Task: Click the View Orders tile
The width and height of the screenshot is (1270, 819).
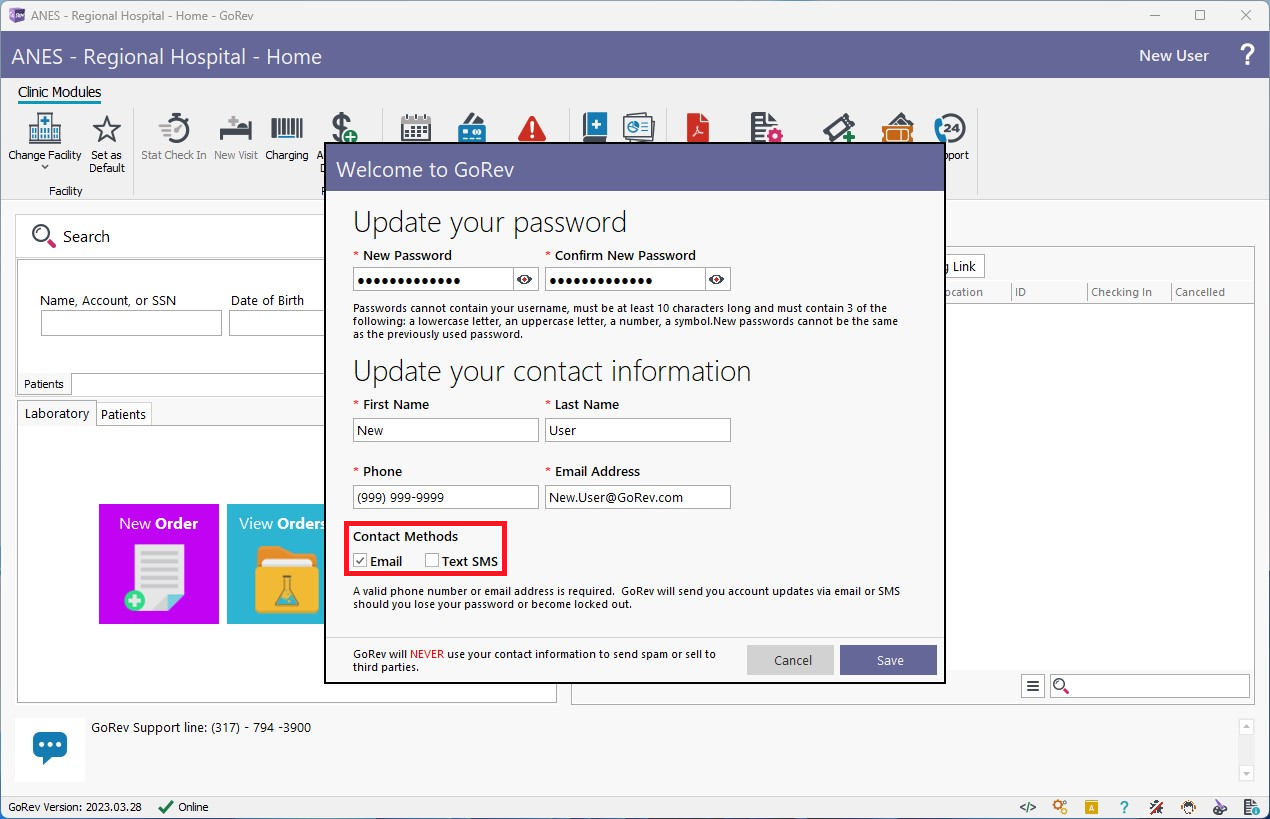Action: 276,564
